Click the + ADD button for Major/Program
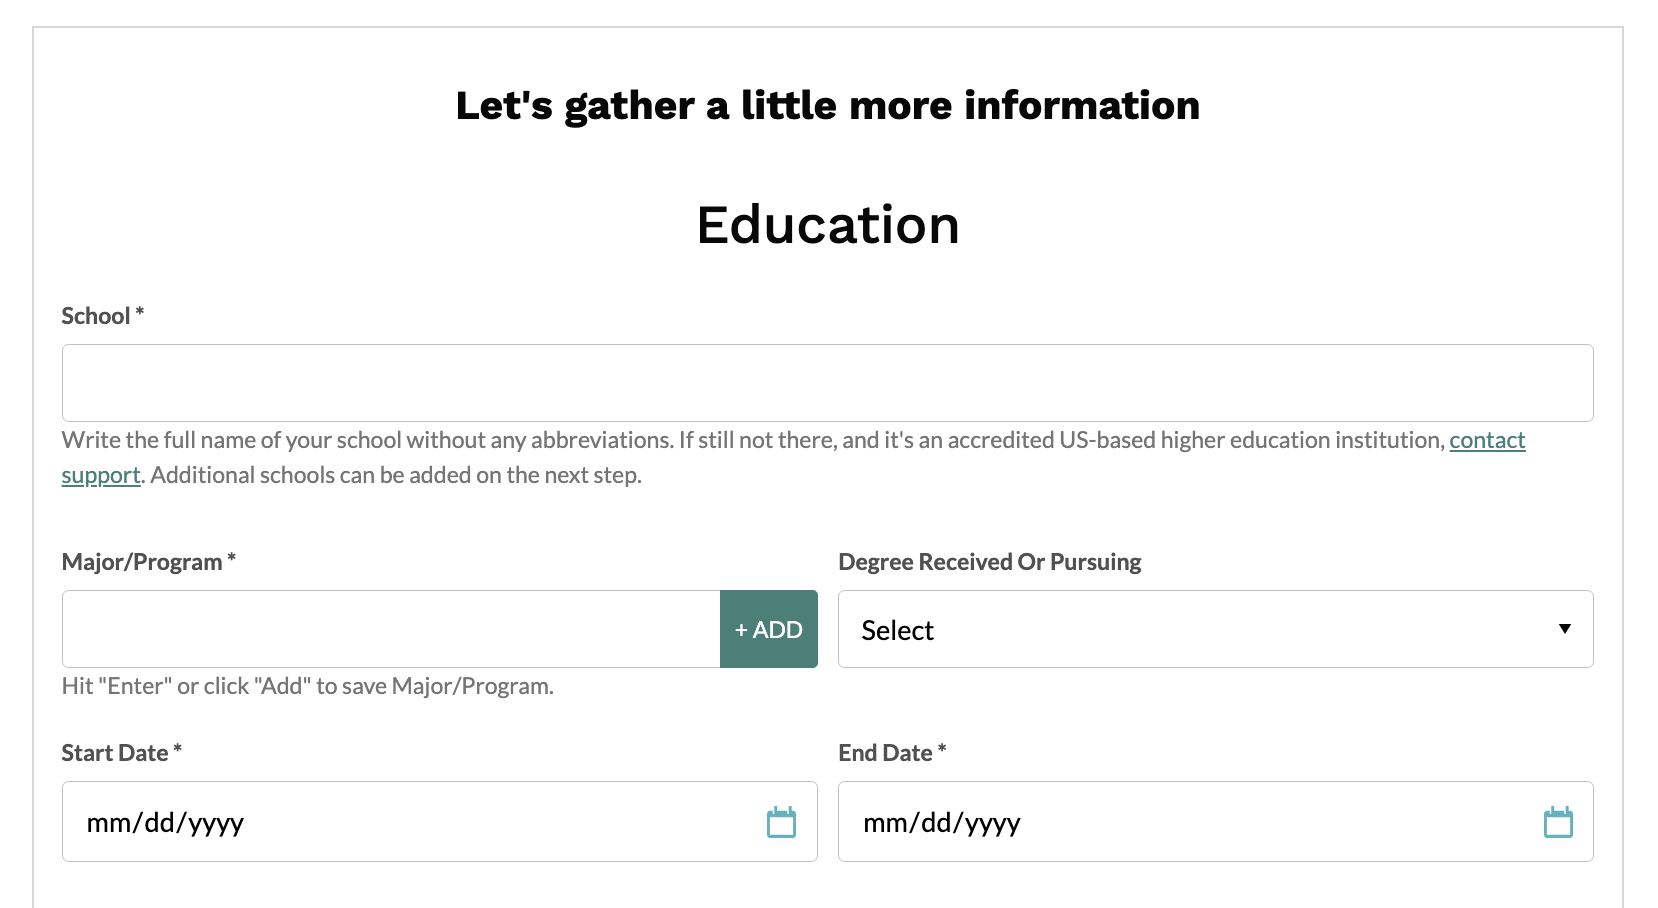The image size is (1658, 908). [768, 629]
